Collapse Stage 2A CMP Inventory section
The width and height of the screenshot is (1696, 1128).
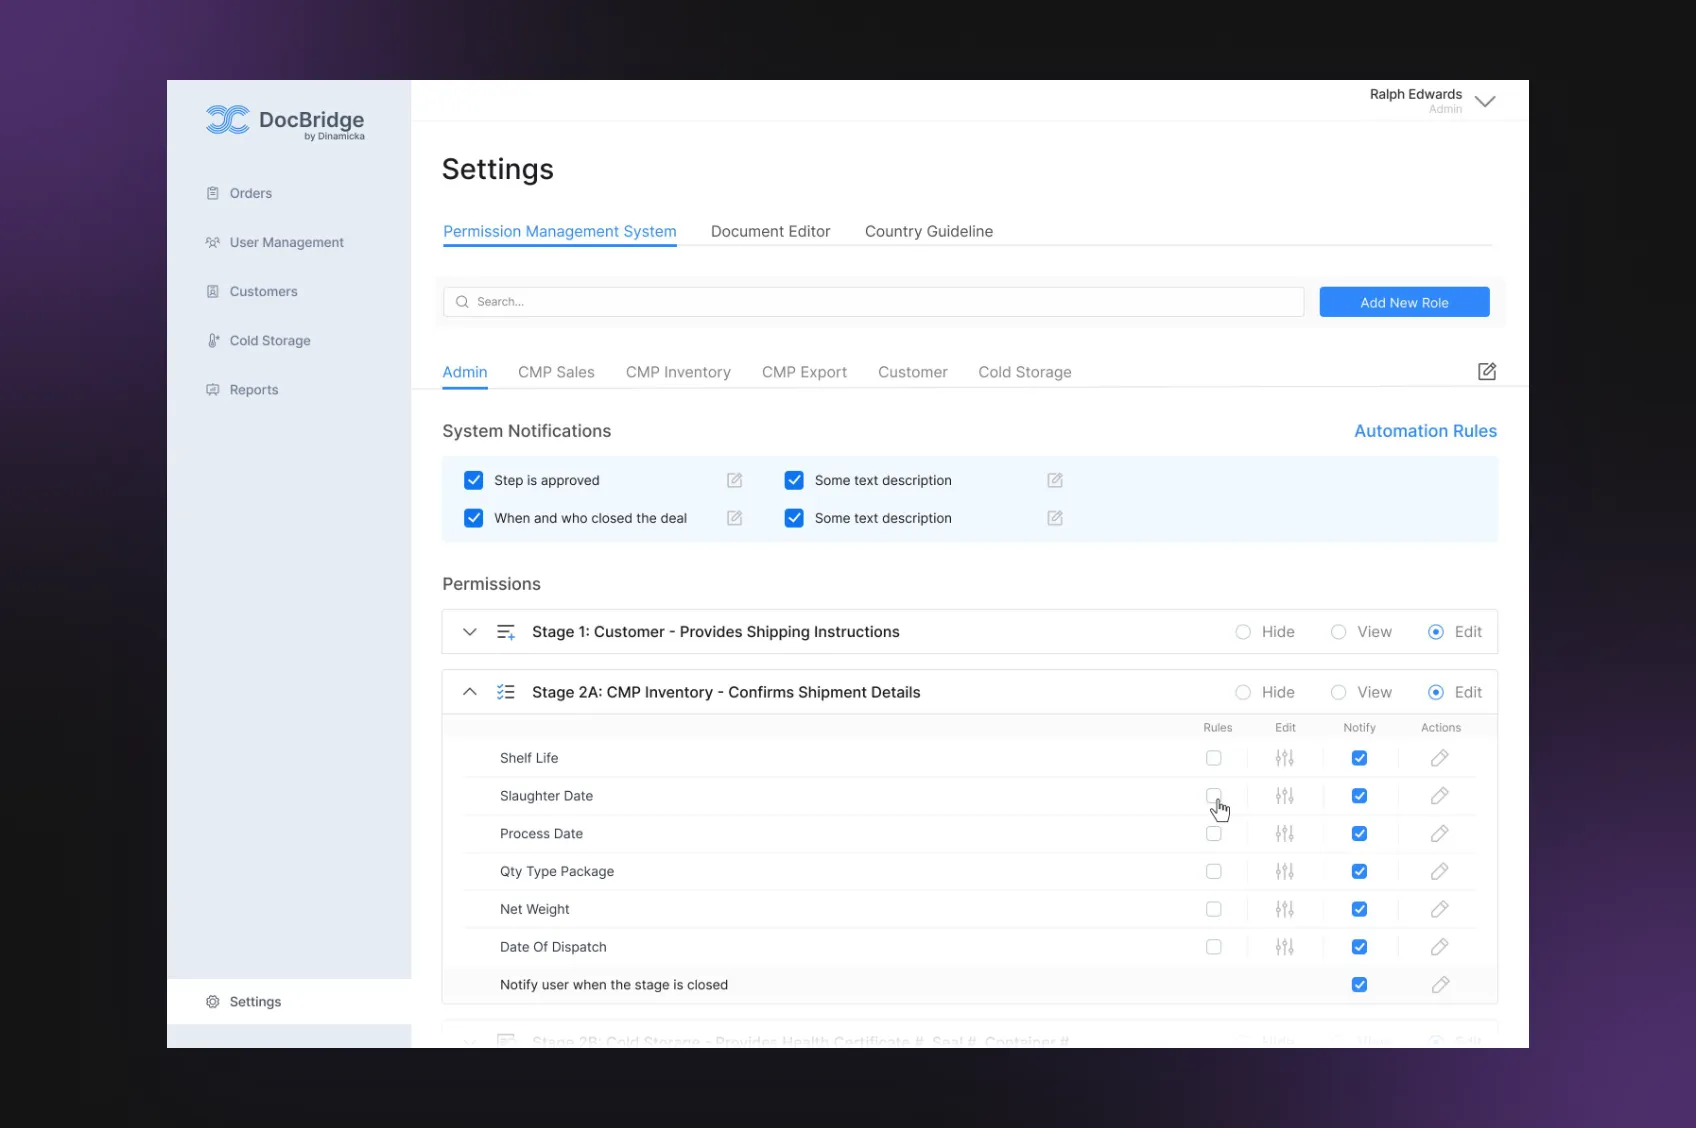pyautogui.click(x=469, y=692)
